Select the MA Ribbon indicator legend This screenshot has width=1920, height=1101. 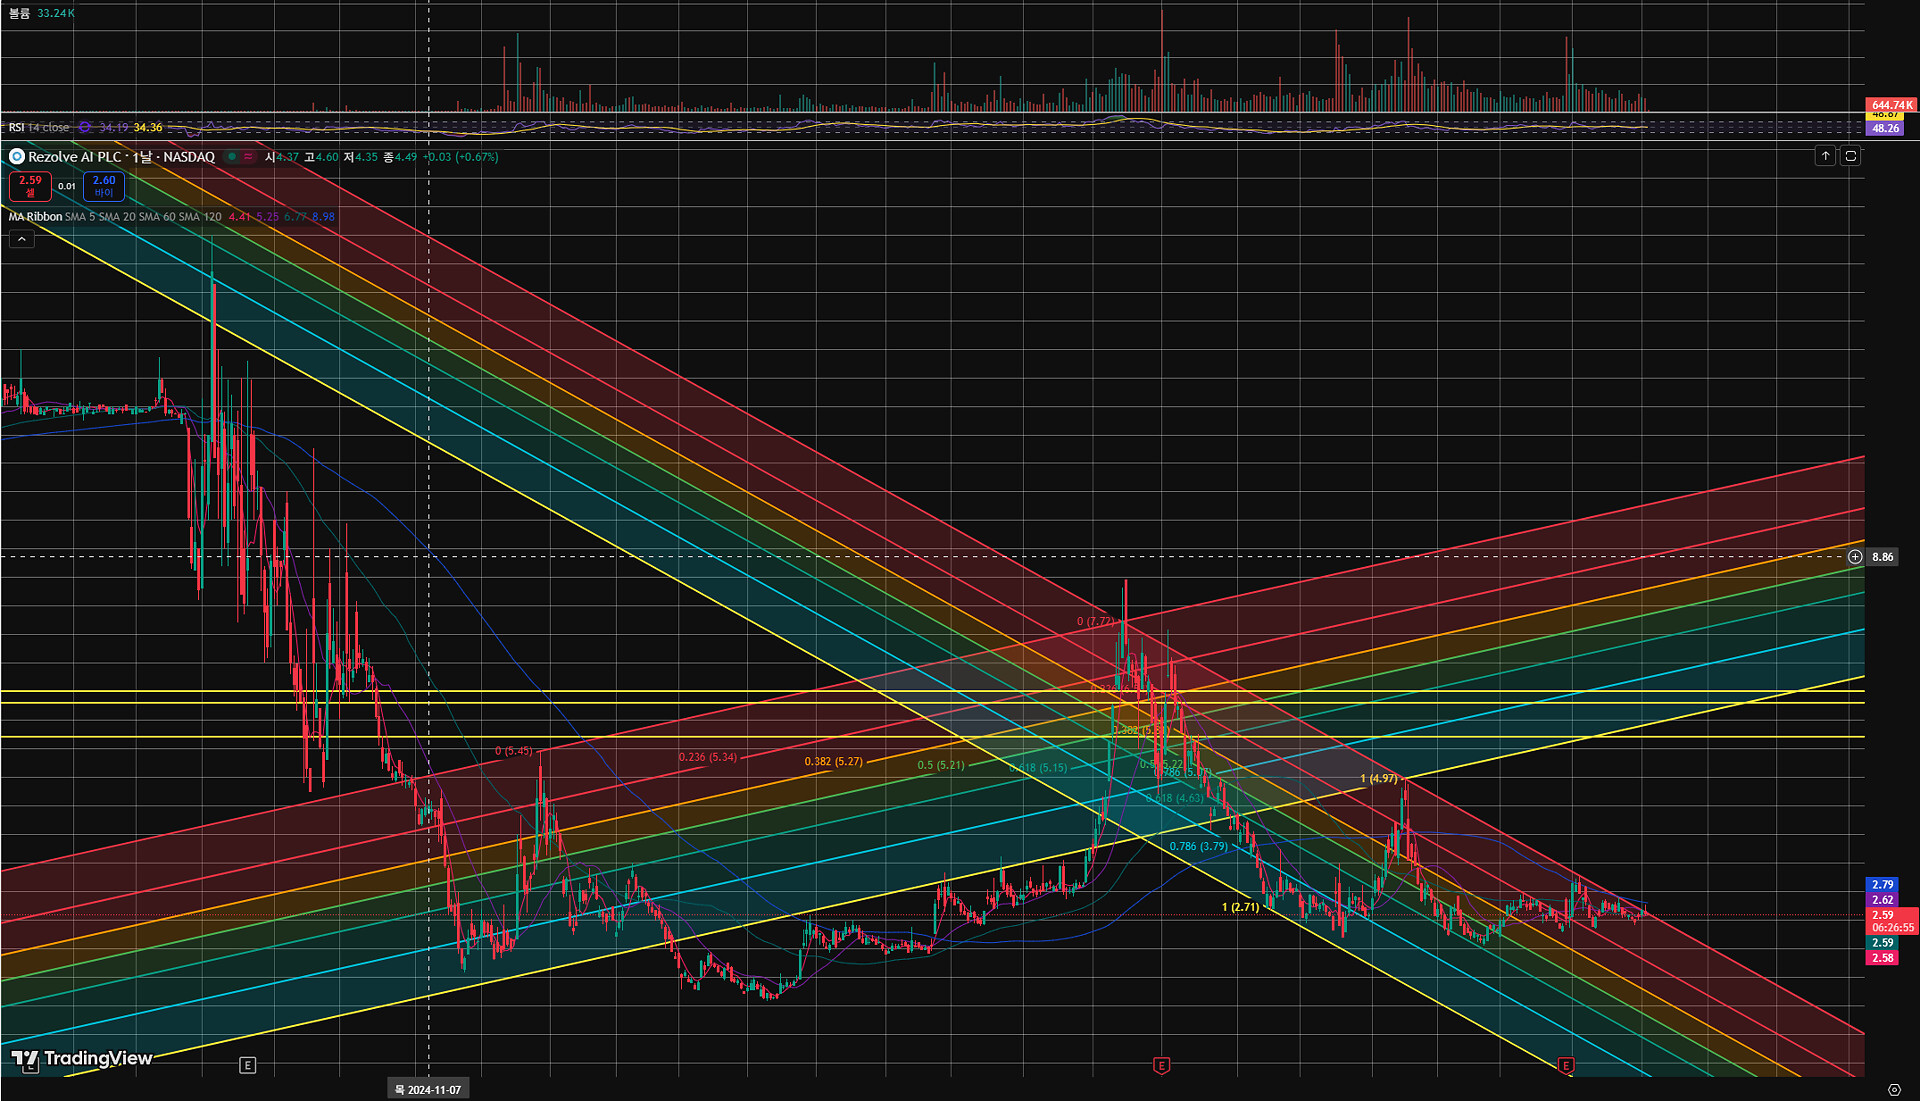(x=35, y=217)
